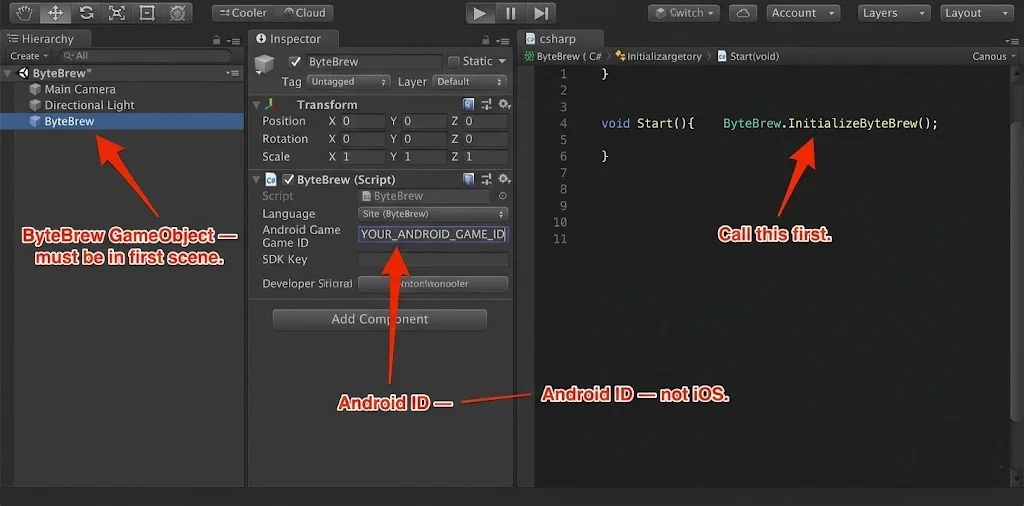This screenshot has height=506, width=1024.
Task: Open the Language dropdown Site (ByteBrew)
Action: (x=433, y=213)
